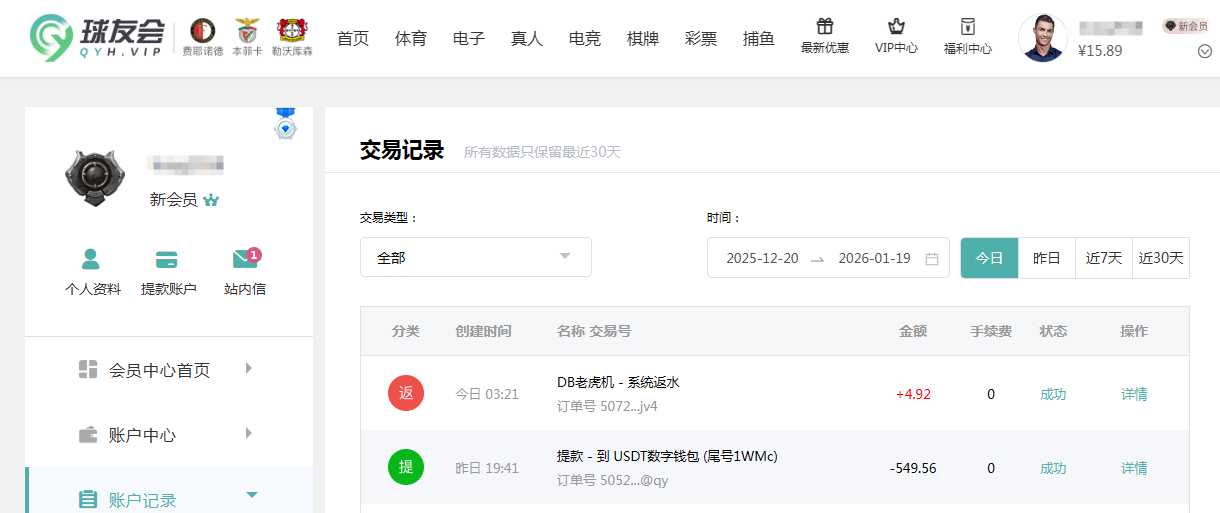
Task: Click the 新会员 badge in header
Action: pos(1185,26)
